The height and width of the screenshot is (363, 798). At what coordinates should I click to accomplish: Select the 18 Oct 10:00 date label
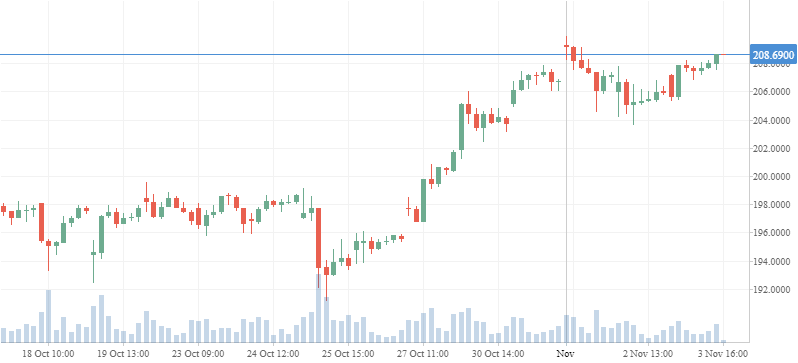click(x=49, y=353)
